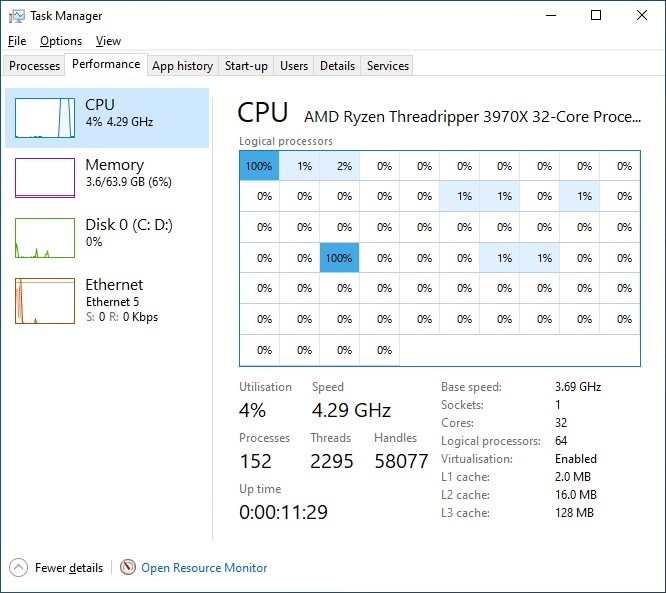This screenshot has height=593, width=666.
Task: Open the Ethernet graph thumbnail
Action: [x=45, y=301]
